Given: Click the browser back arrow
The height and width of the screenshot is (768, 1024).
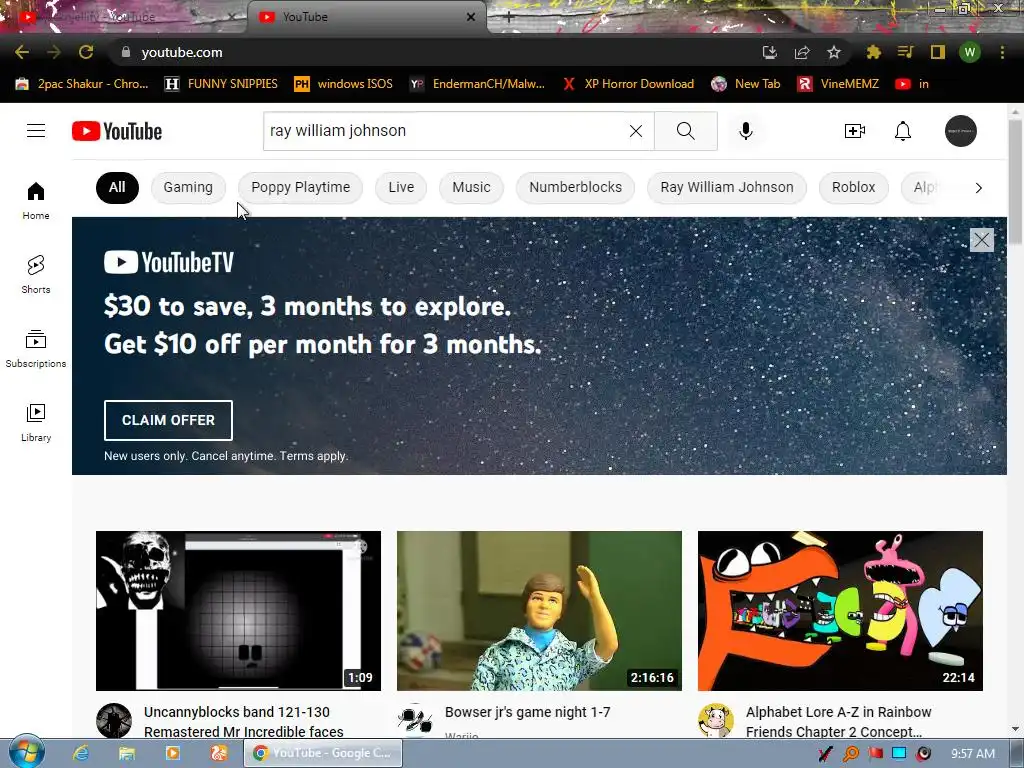Looking at the screenshot, I should [22, 52].
